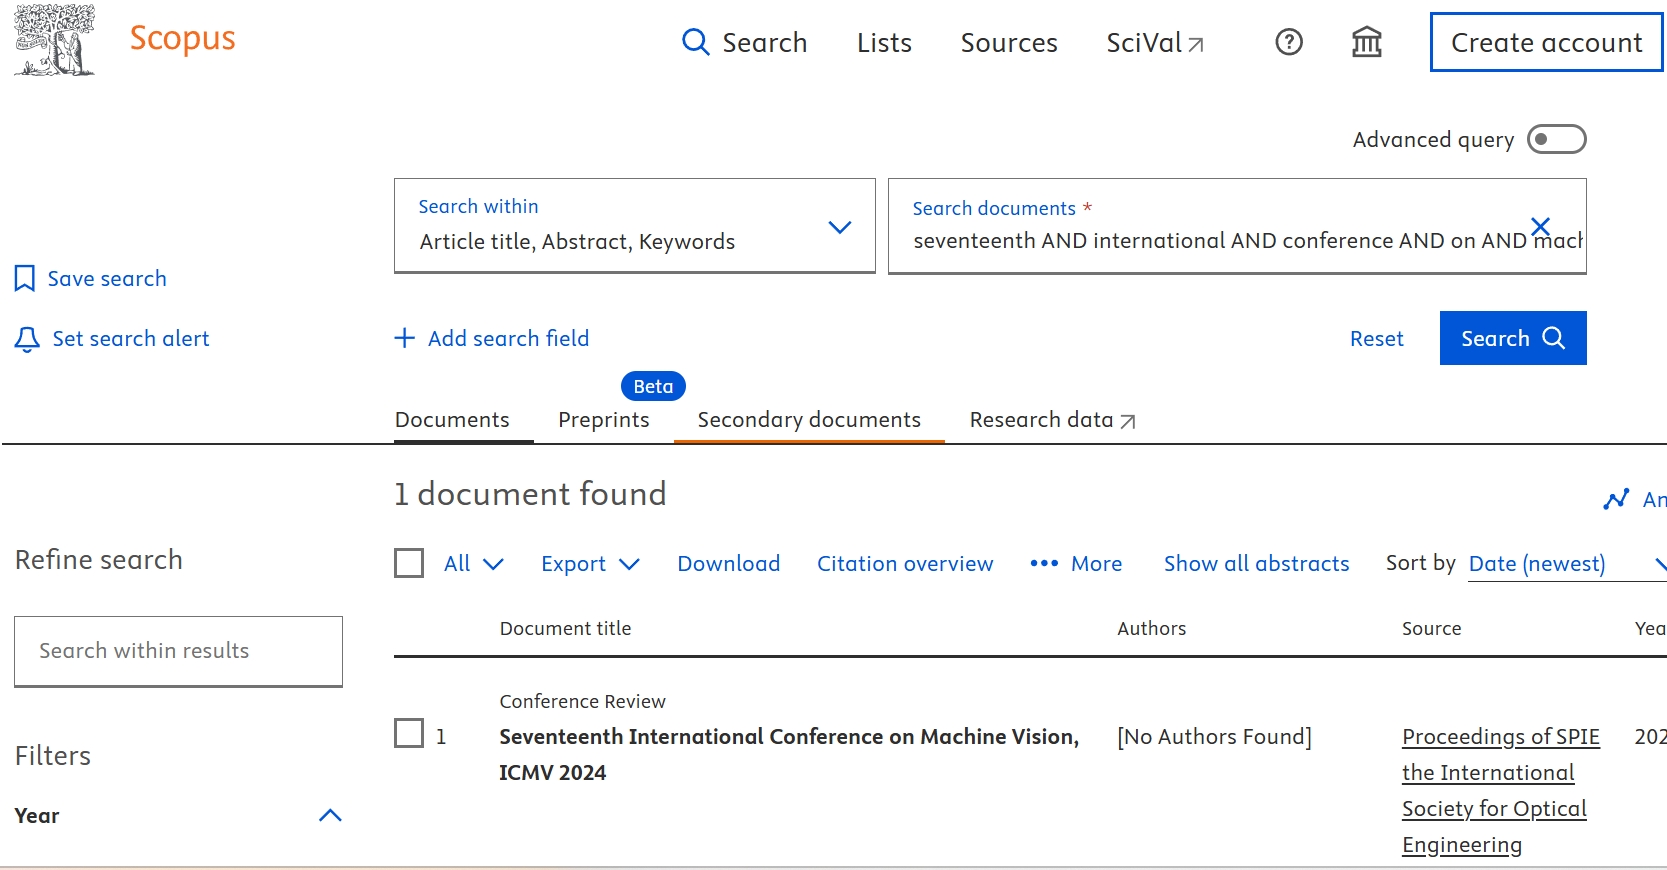The width and height of the screenshot is (1667, 870).
Task: Click the Download link
Action: pyautogui.click(x=728, y=564)
